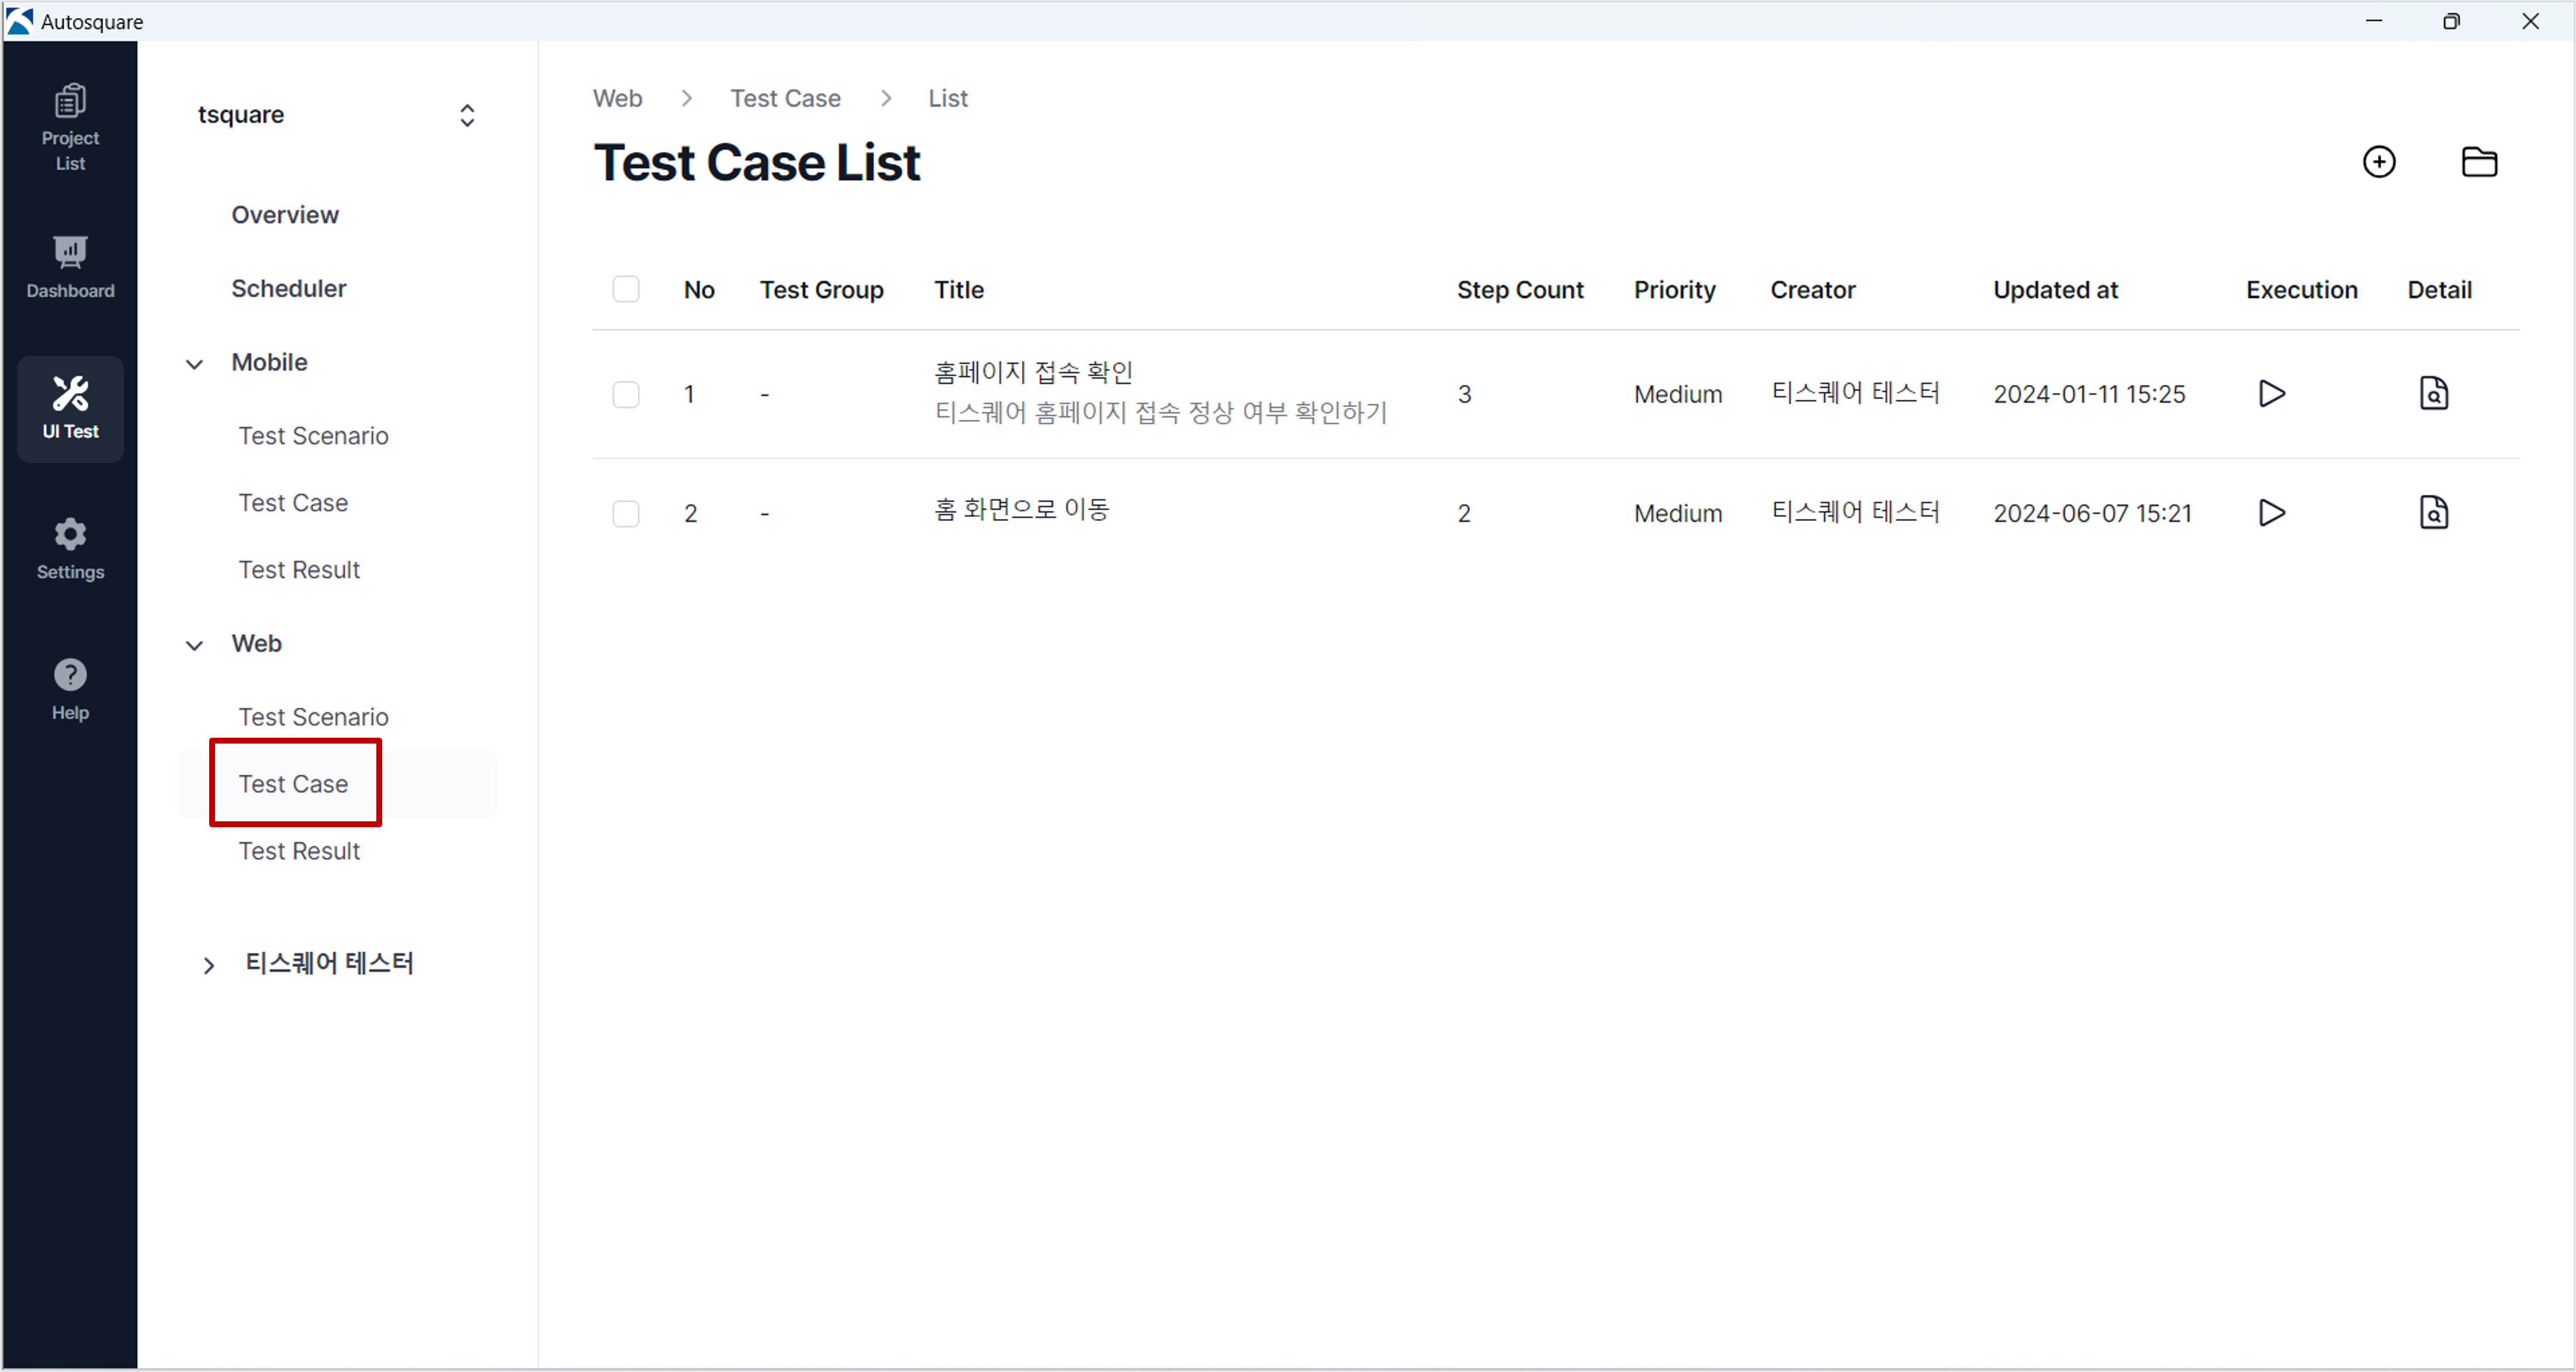Click the title 홈페이지 접속 확인
This screenshot has width=2576, height=1372.
(x=1033, y=372)
